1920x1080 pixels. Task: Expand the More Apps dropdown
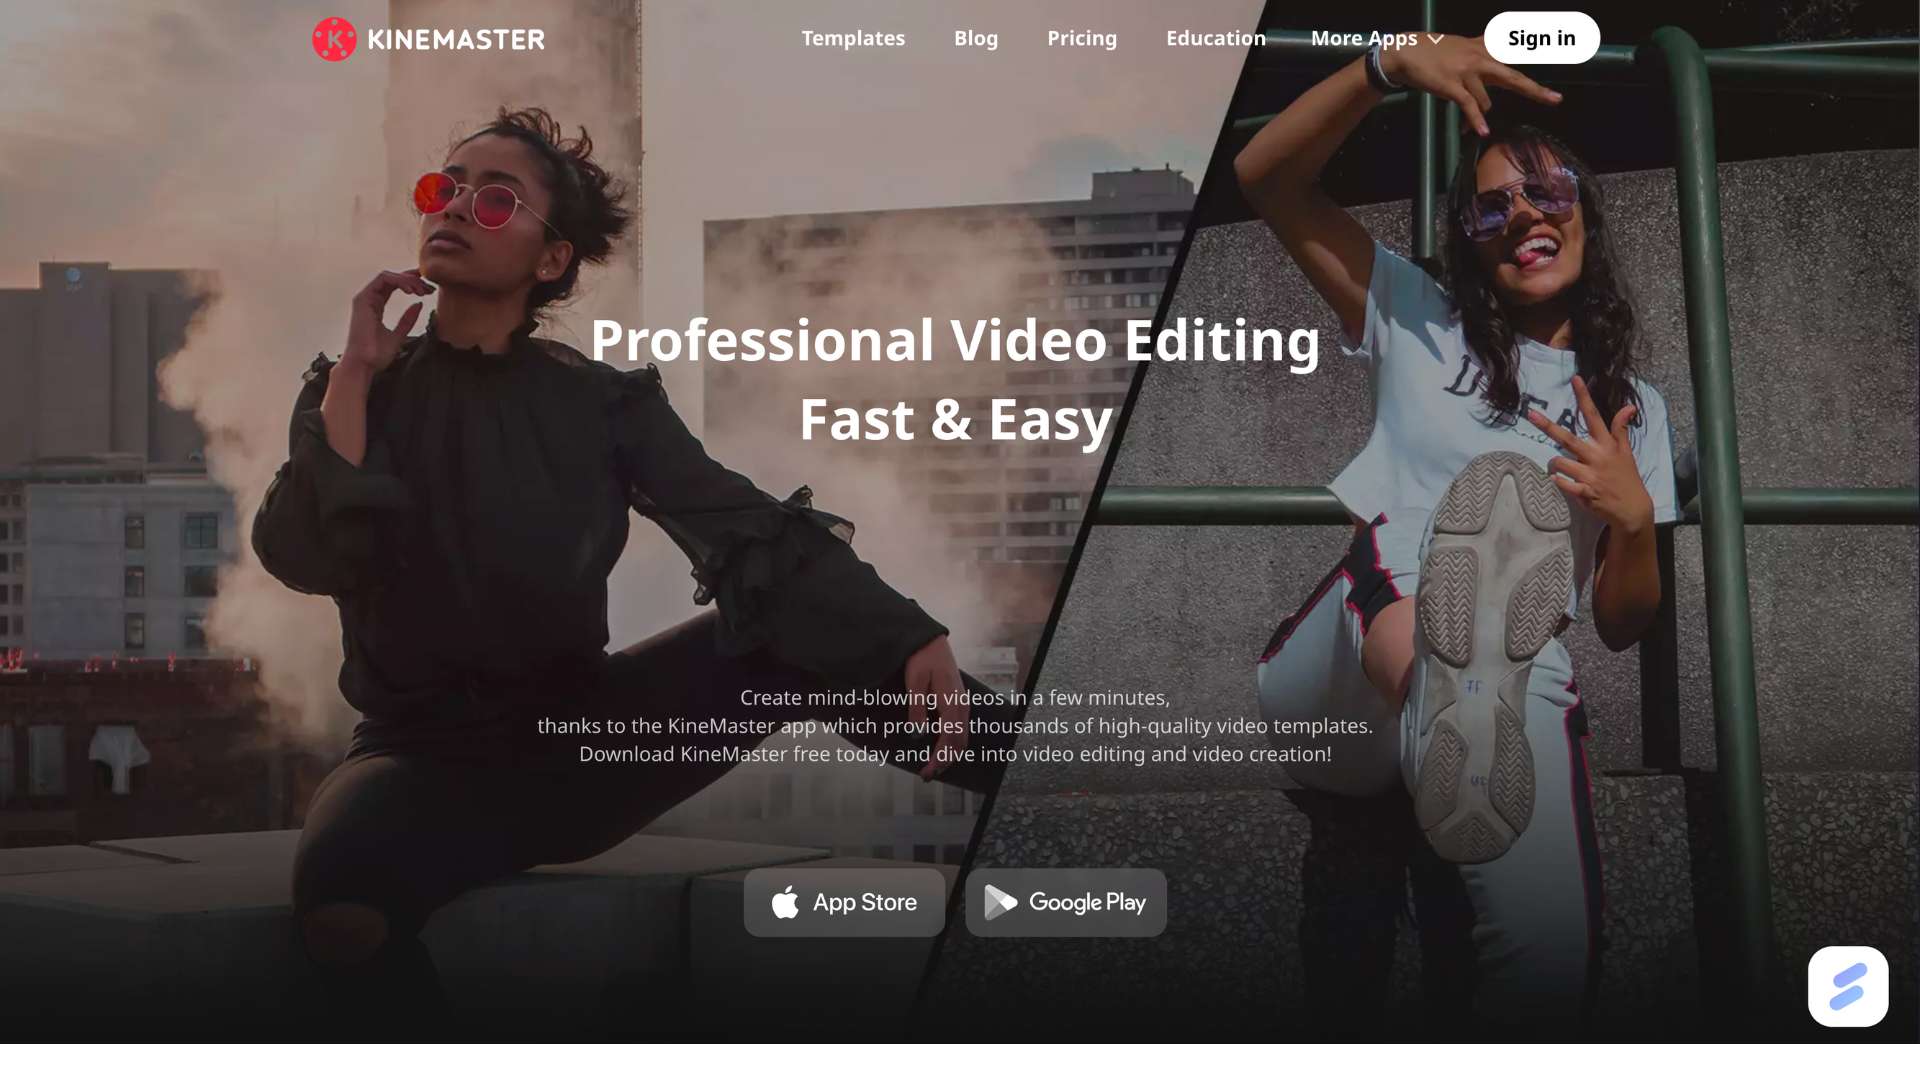tap(1377, 38)
